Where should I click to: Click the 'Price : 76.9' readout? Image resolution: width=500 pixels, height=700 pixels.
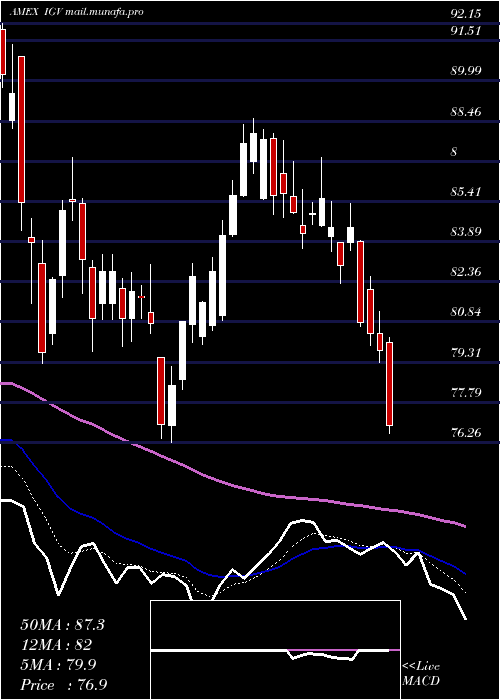tap(63, 685)
